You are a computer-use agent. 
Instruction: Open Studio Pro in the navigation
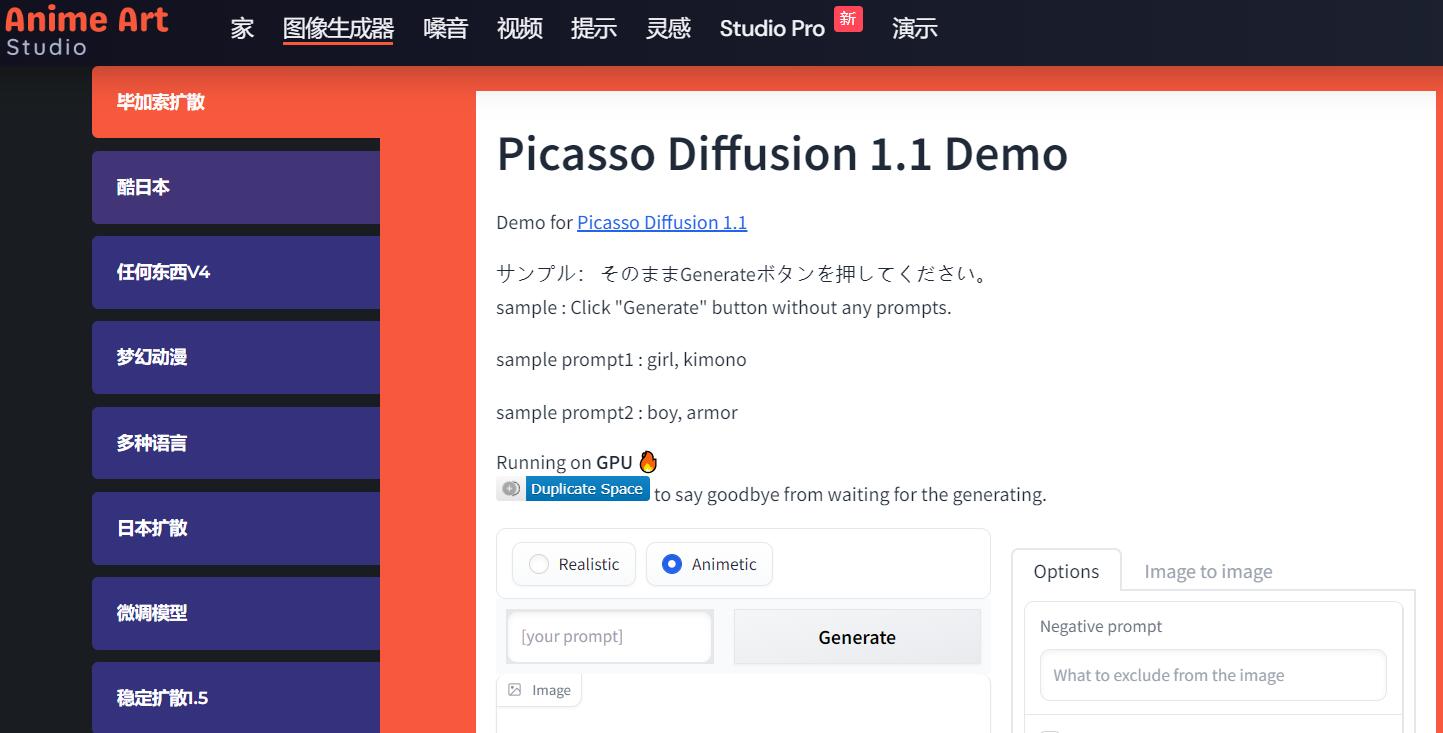pos(772,28)
